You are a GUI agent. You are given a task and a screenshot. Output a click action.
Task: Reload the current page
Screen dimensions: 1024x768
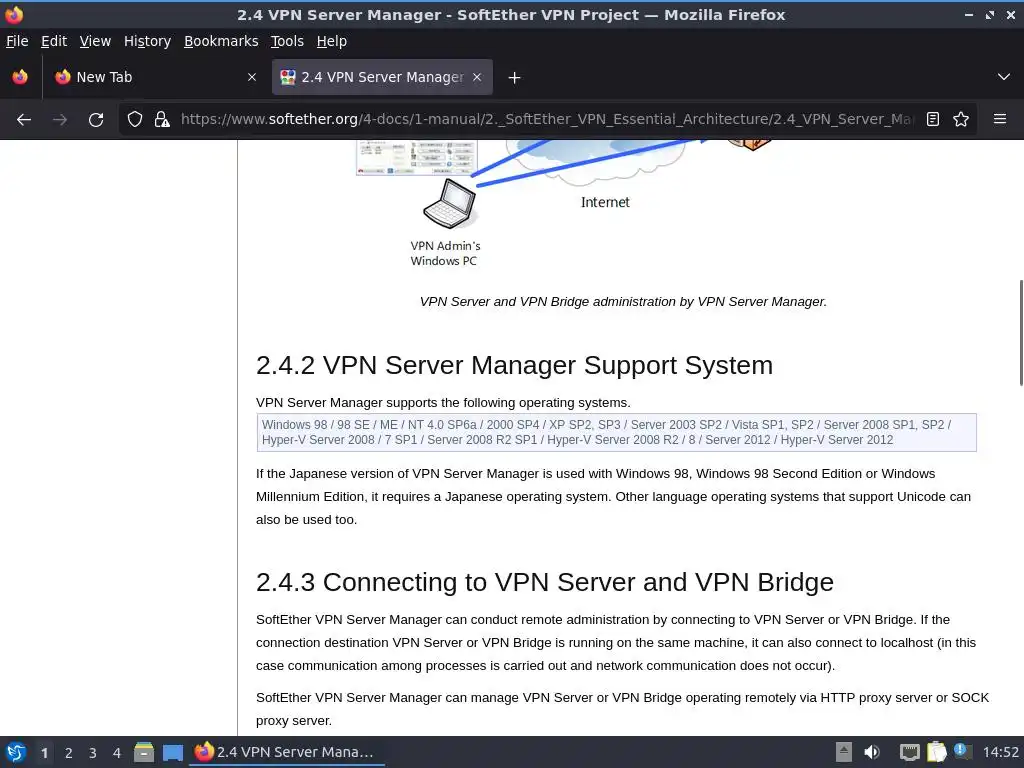coord(96,120)
